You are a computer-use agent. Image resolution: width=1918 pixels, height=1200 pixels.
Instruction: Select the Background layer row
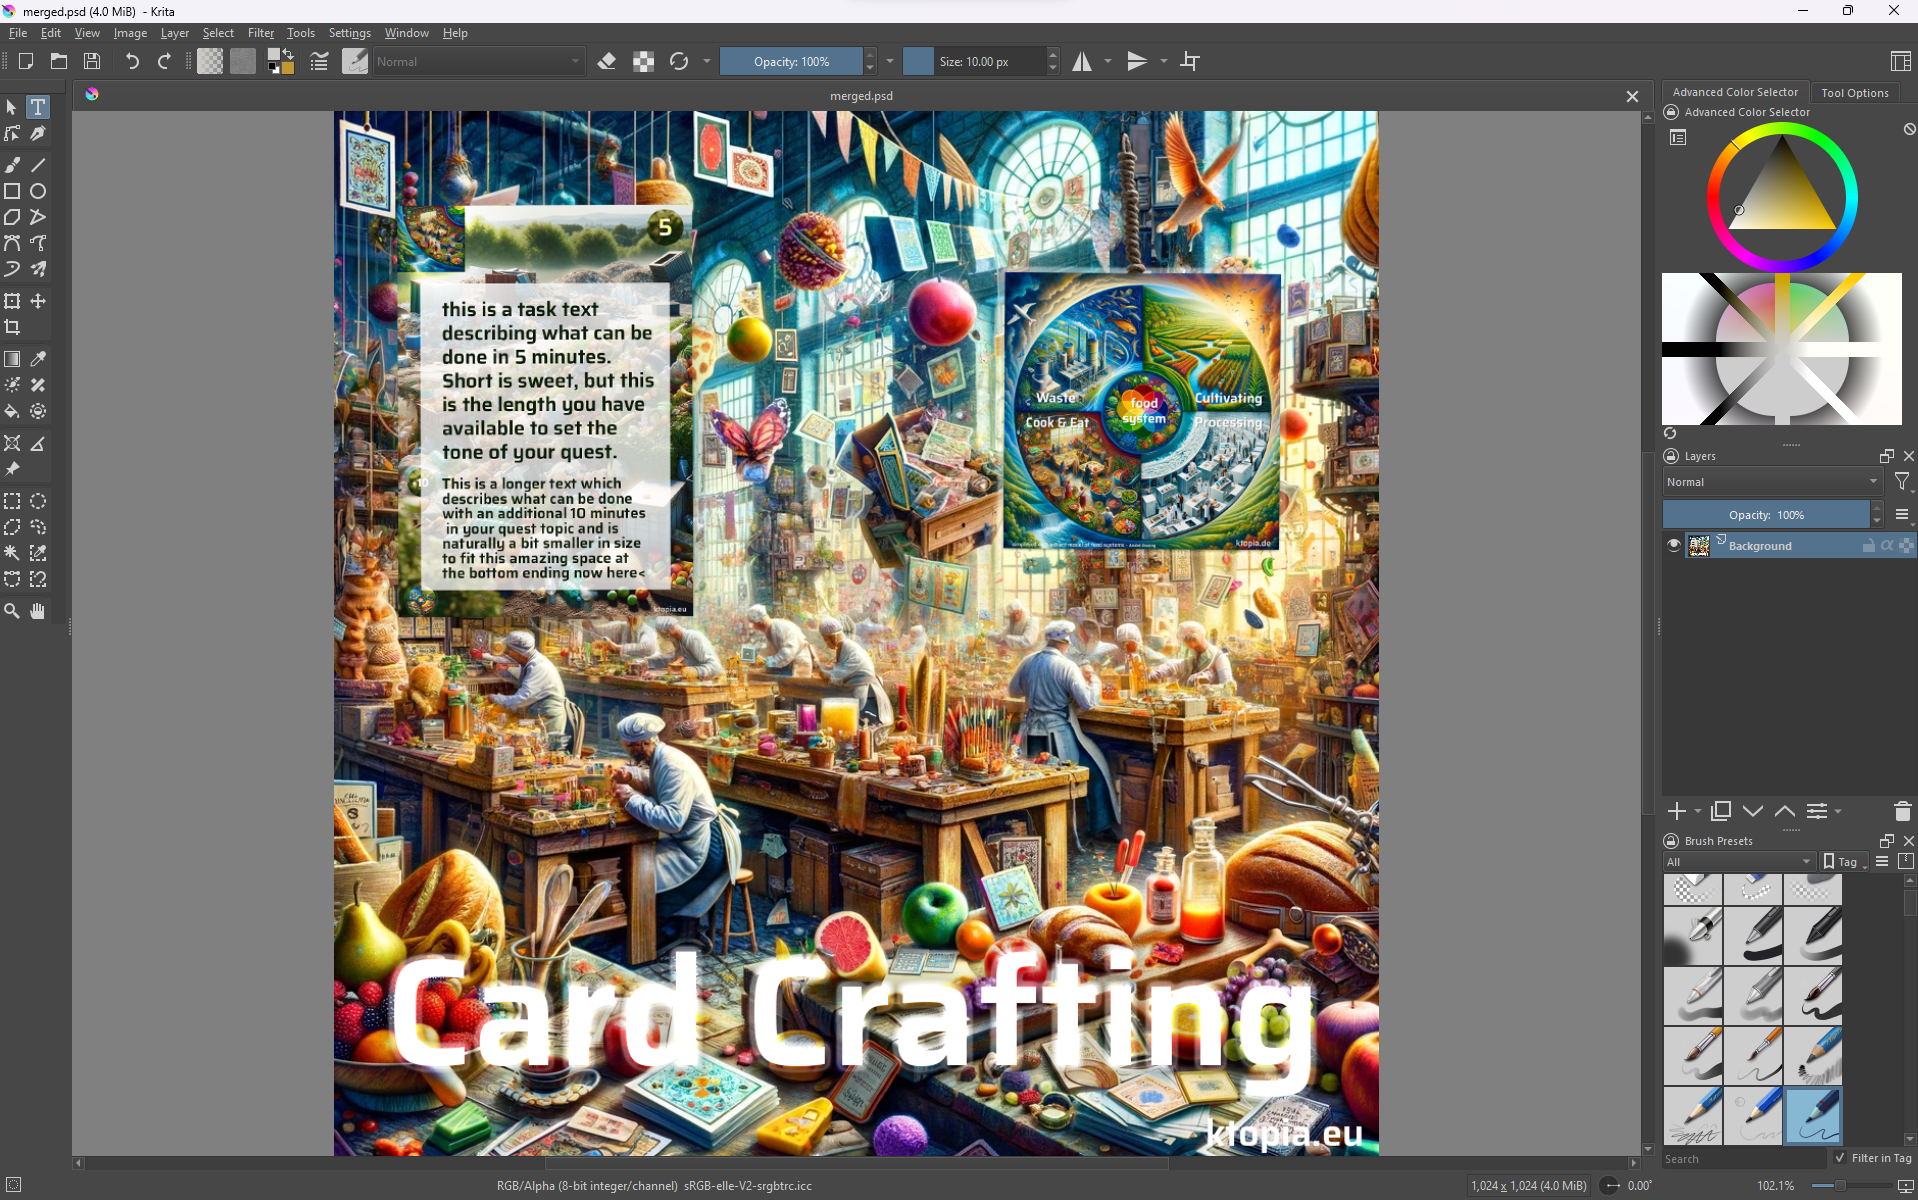click(x=1790, y=545)
